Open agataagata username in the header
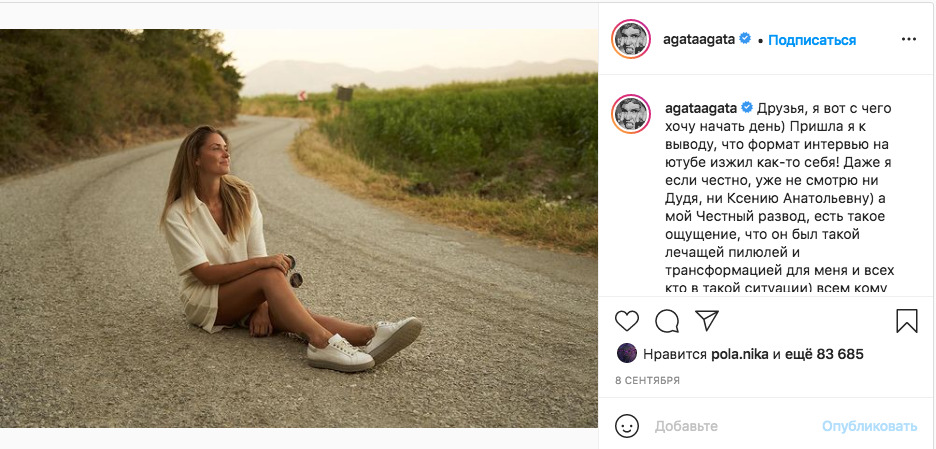This screenshot has height=449, width=936. [699, 40]
